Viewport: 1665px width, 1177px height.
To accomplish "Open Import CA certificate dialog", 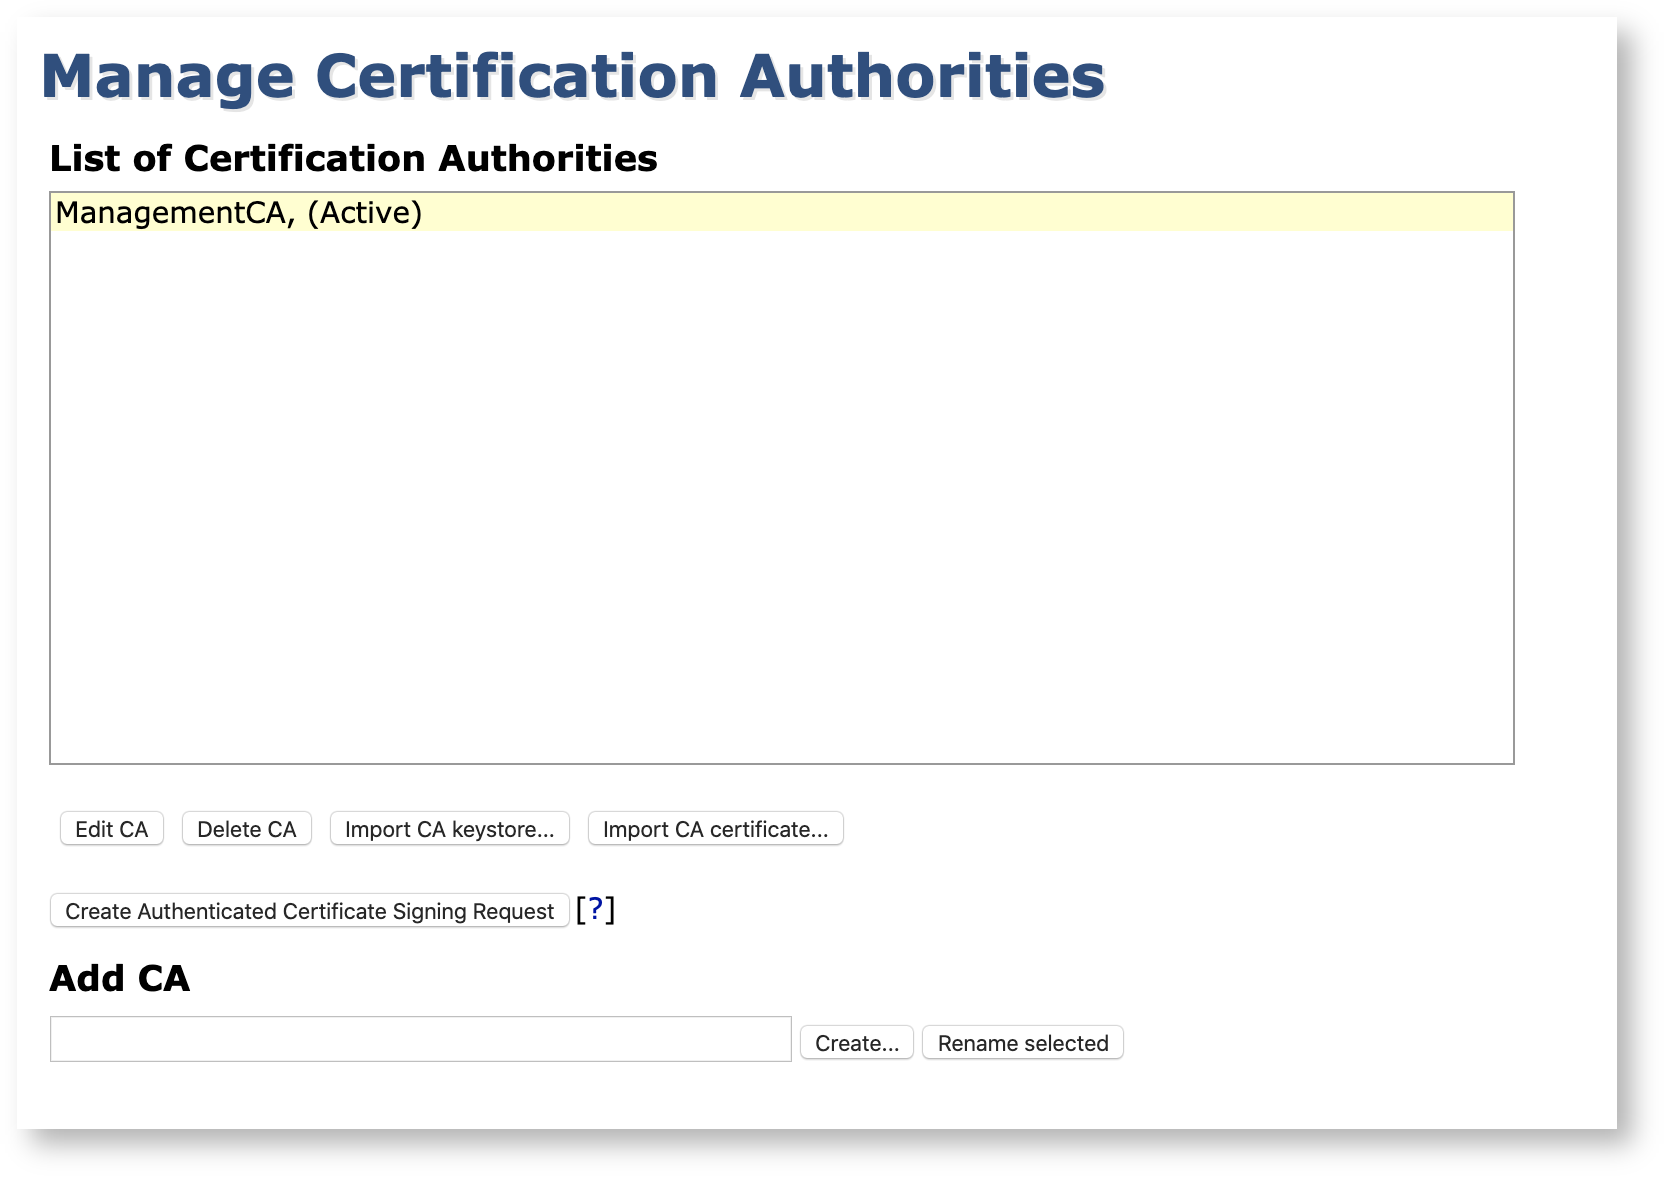I will 715,829.
